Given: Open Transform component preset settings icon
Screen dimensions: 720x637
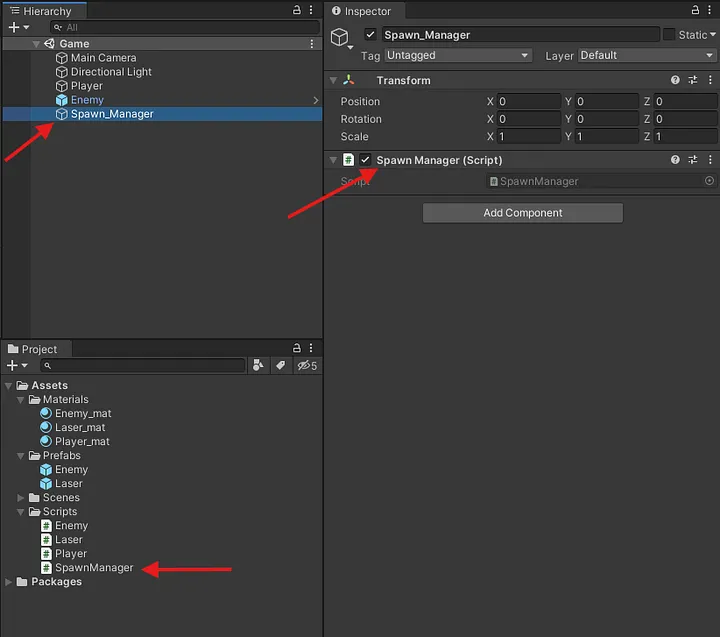Looking at the screenshot, I should tap(692, 80).
